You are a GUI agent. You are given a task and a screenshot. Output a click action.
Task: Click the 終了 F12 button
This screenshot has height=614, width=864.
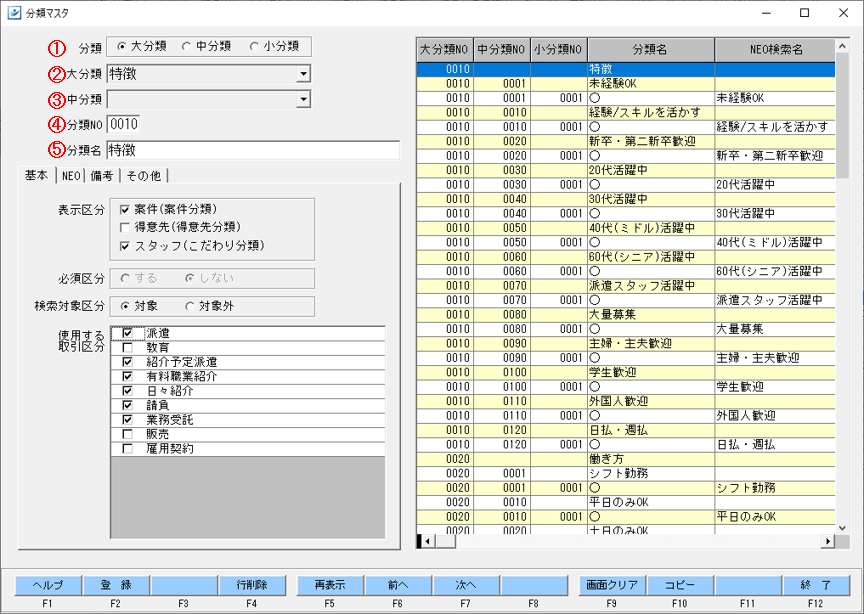pos(816,585)
